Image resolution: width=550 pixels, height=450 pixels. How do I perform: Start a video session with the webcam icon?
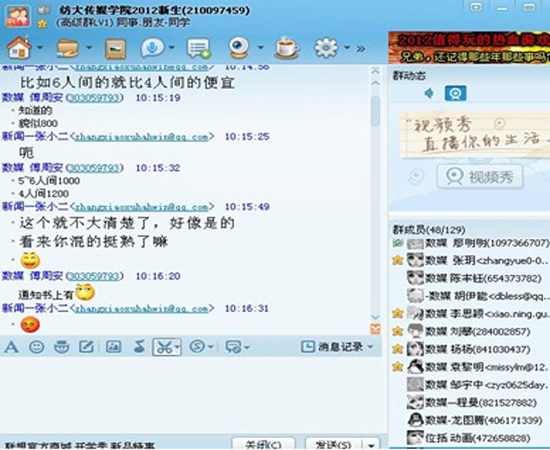(x=239, y=47)
